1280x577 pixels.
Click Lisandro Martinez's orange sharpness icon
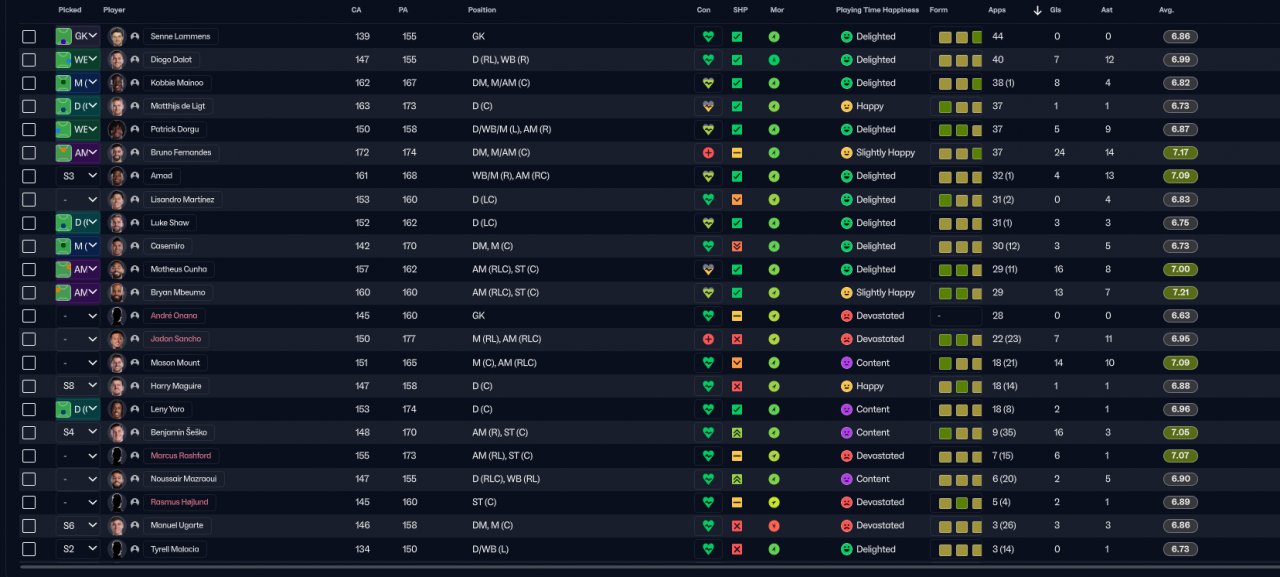click(x=737, y=199)
